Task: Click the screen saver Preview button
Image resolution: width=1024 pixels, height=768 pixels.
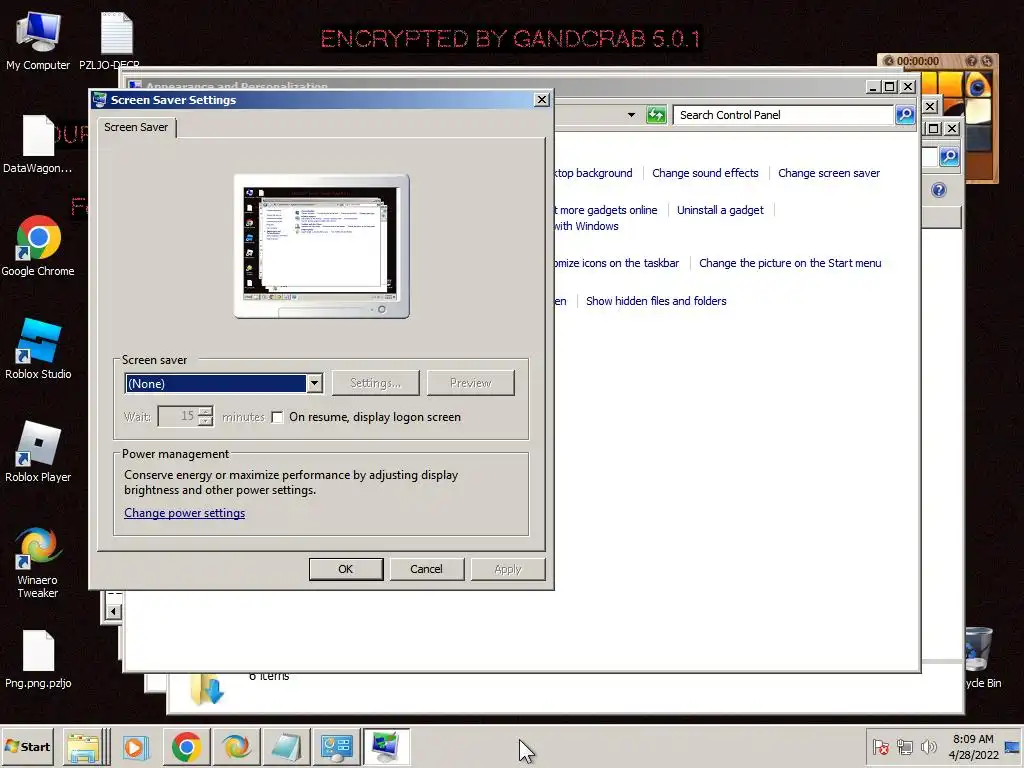Action: [471, 383]
